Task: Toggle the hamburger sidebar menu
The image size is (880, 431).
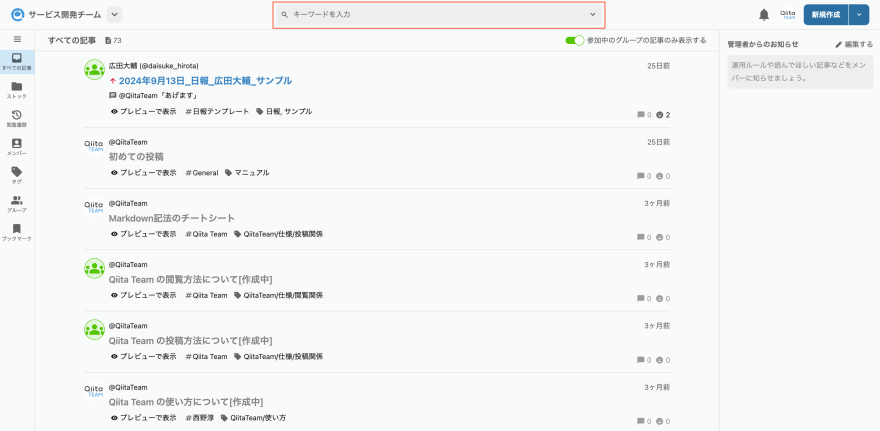Action: 17,39
